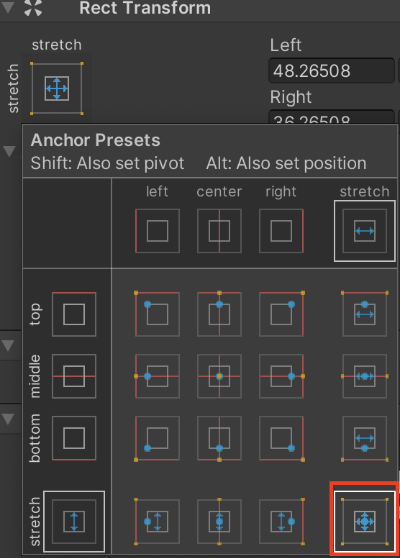Select the middle vertical alignment row header
This screenshot has height=558, width=400.
(74, 376)
